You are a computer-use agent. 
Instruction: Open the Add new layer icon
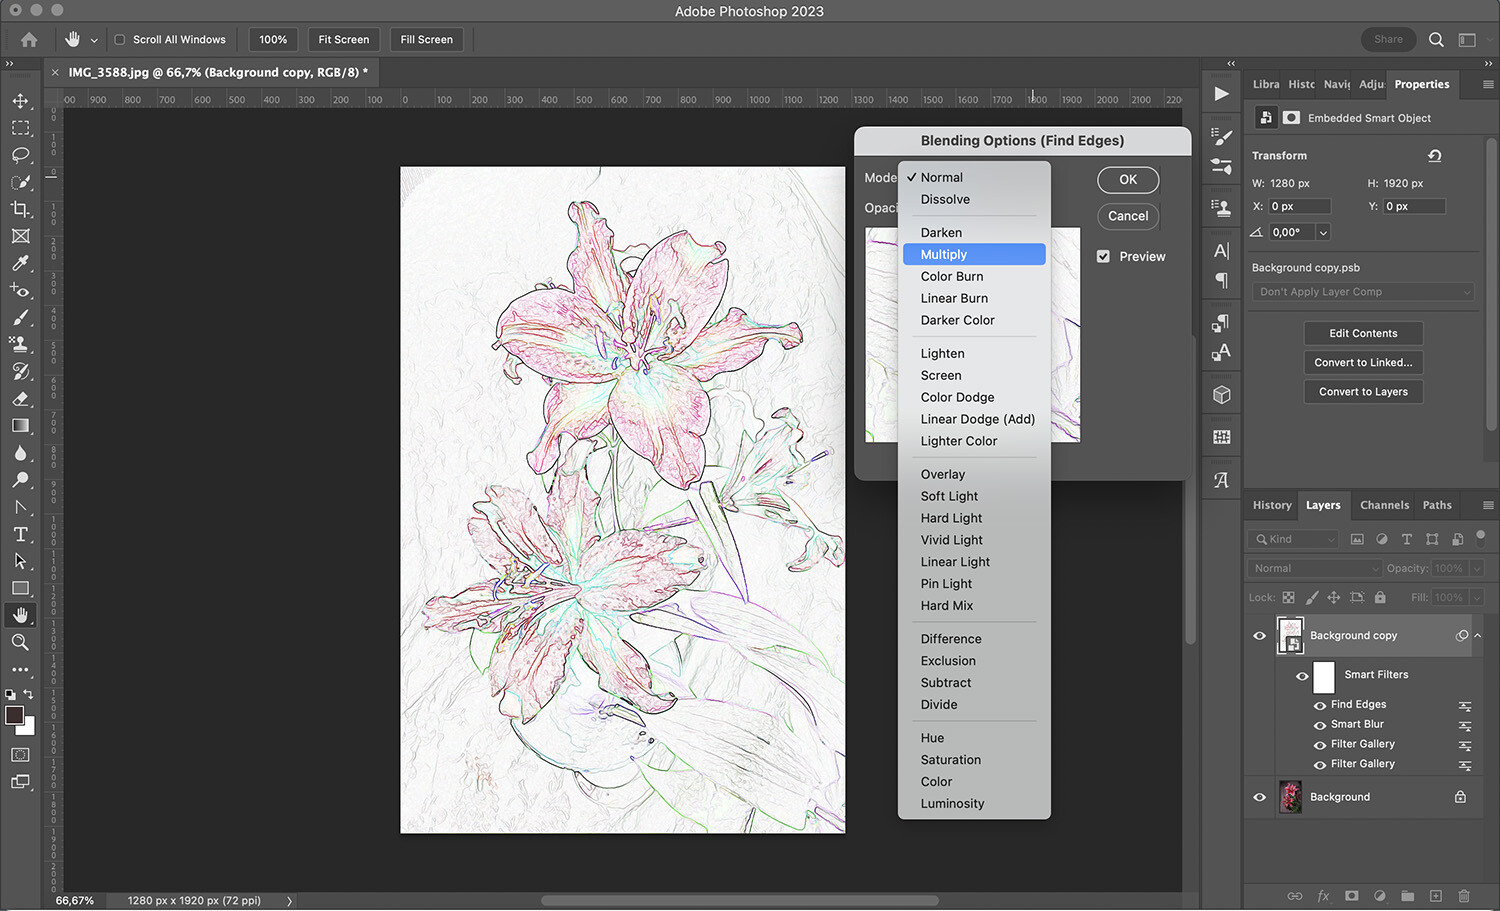(x=1435, y=896)
